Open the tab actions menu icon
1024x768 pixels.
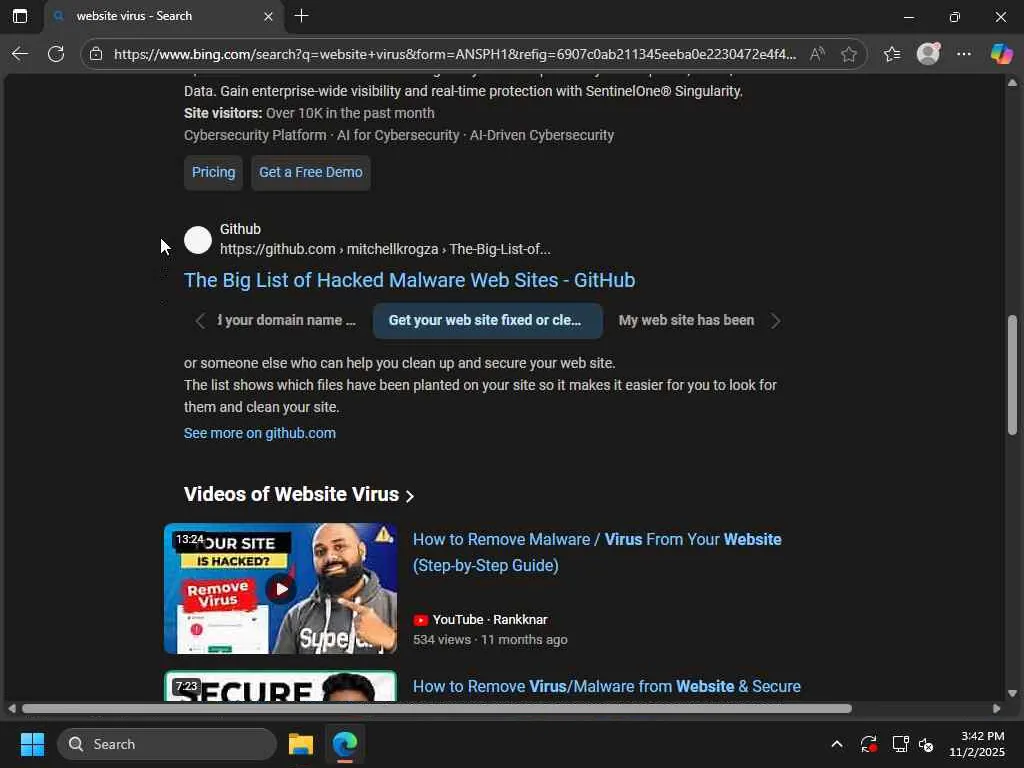coord(20,16)
